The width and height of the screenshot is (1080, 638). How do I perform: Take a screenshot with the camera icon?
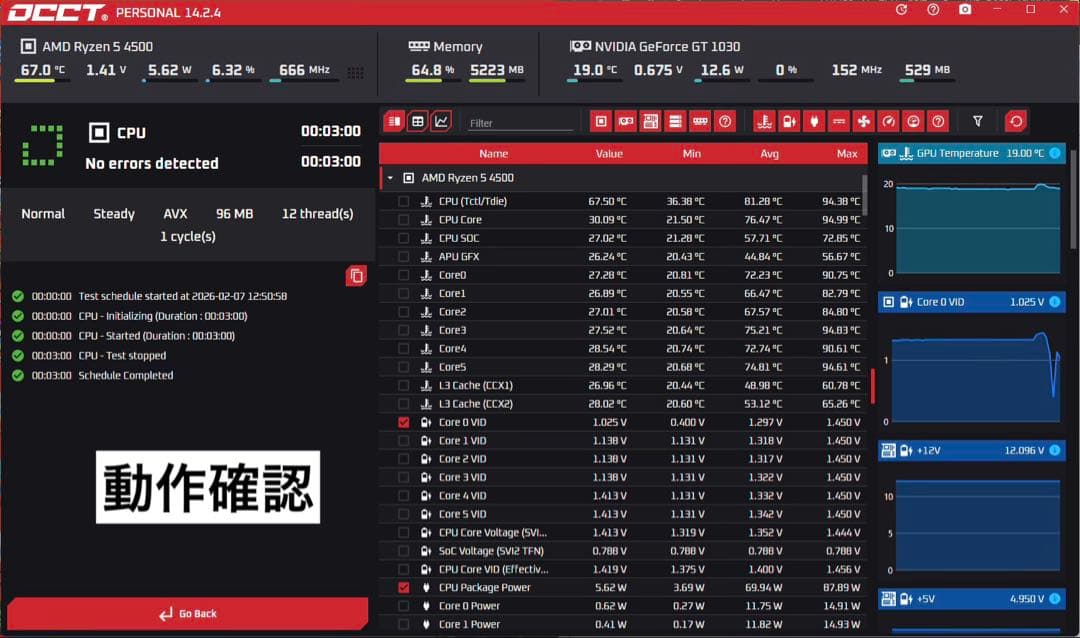(x=965, y=10)
